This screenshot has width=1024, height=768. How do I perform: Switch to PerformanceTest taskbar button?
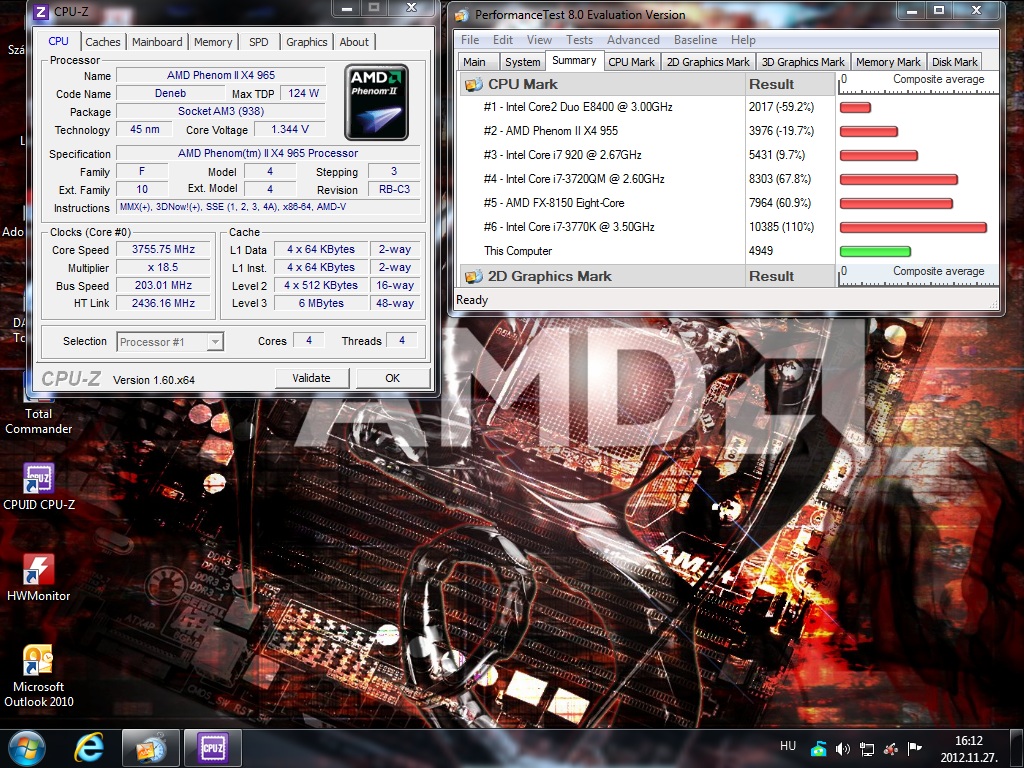coord(150,748)
